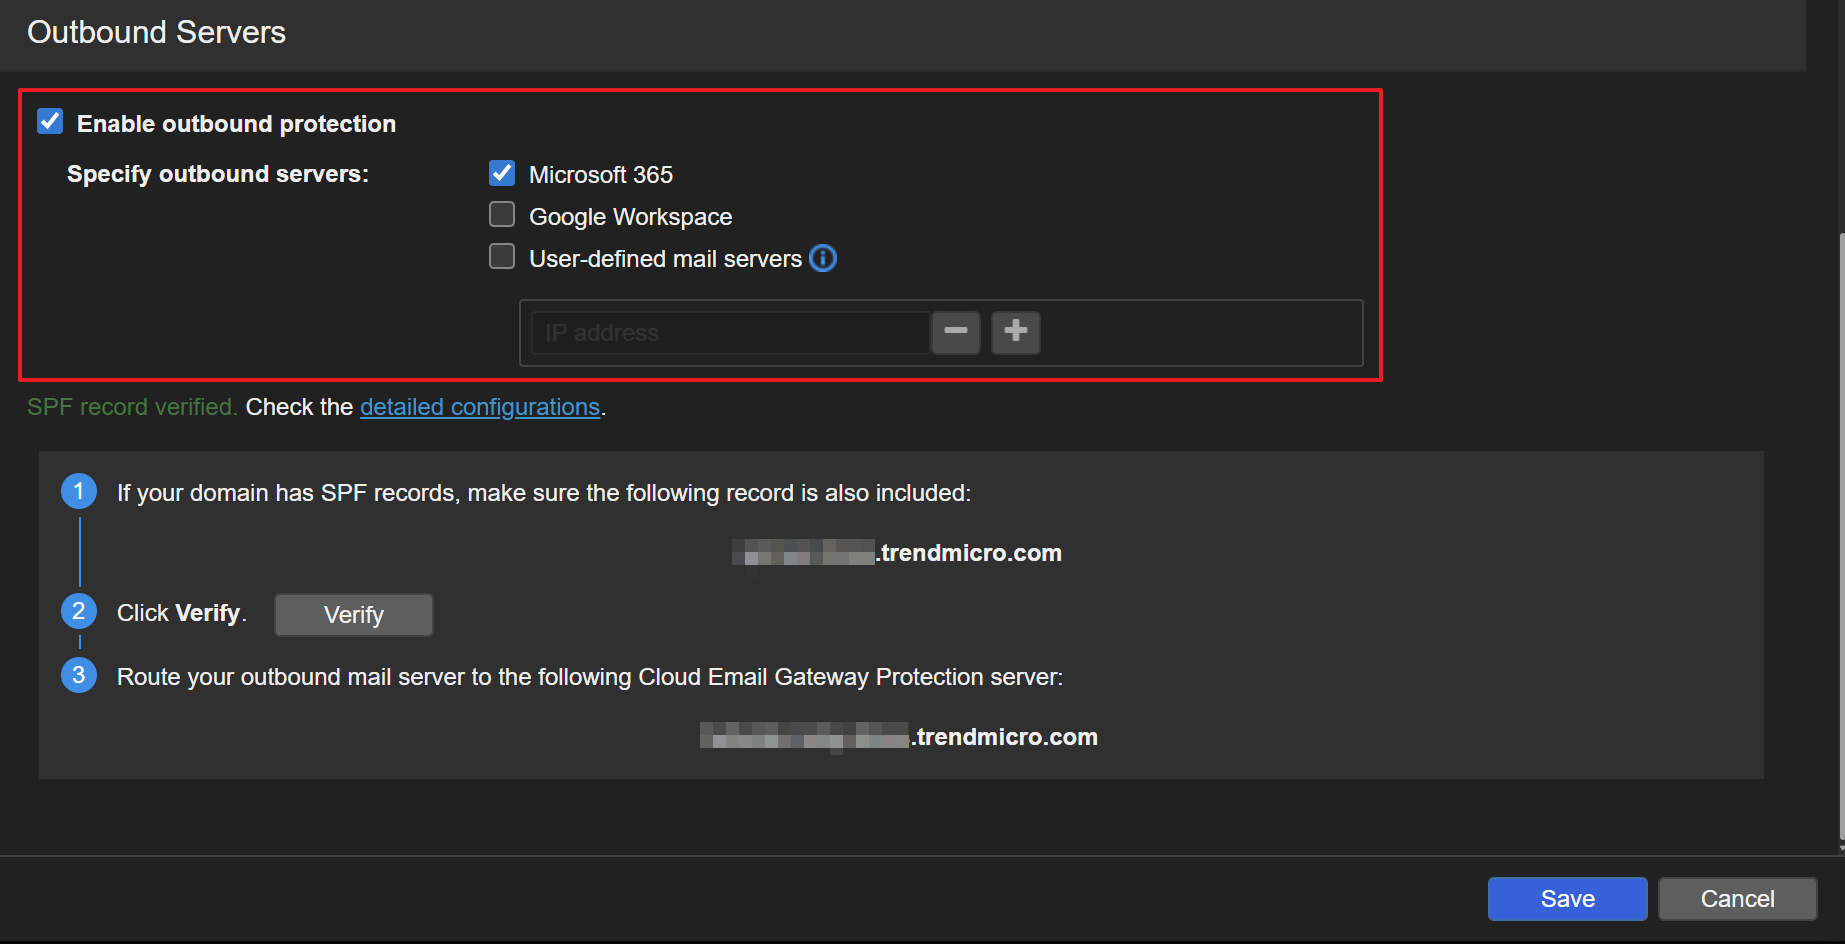Click the SPF record verified status message
Viewport: 1845px width, 944px height.
(x=131, y=407)
